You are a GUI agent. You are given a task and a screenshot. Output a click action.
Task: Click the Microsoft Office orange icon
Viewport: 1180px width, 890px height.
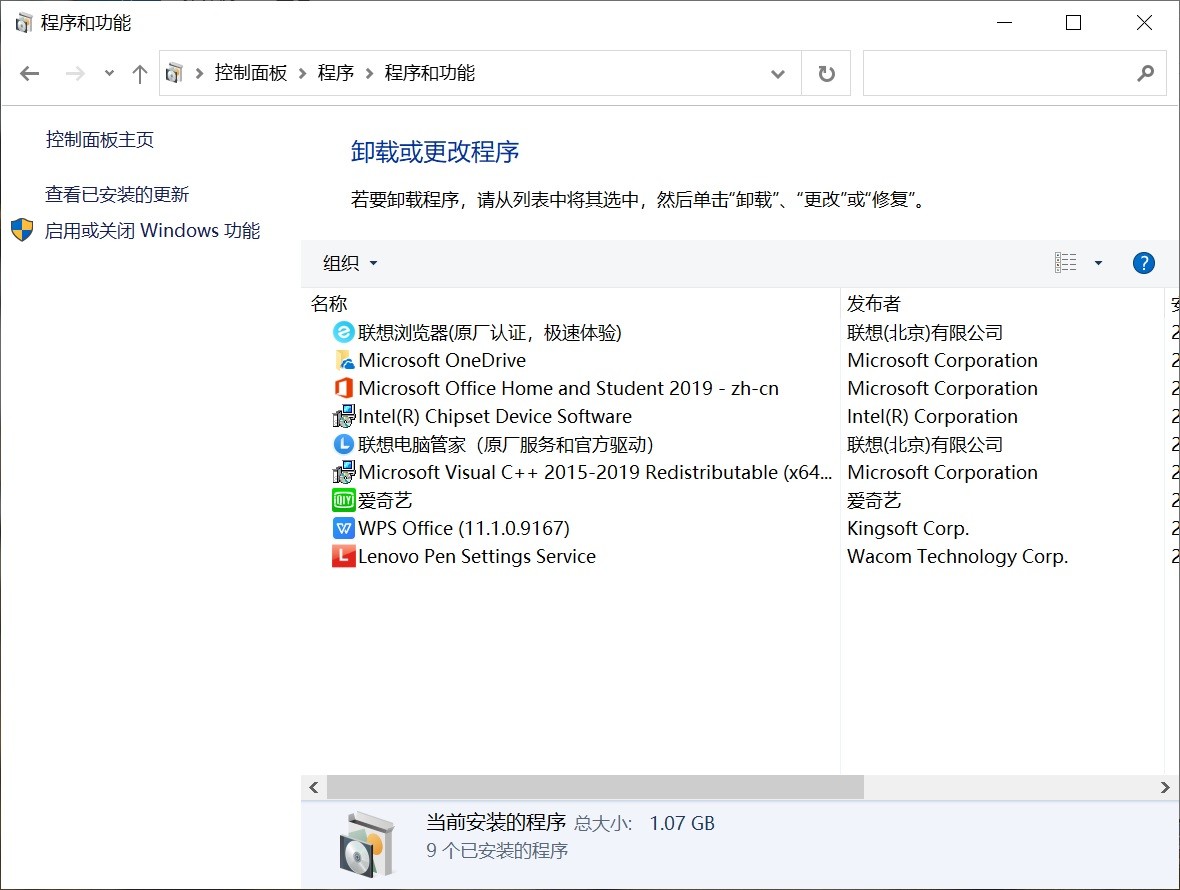pyautogui.click(x=343, y=388)
